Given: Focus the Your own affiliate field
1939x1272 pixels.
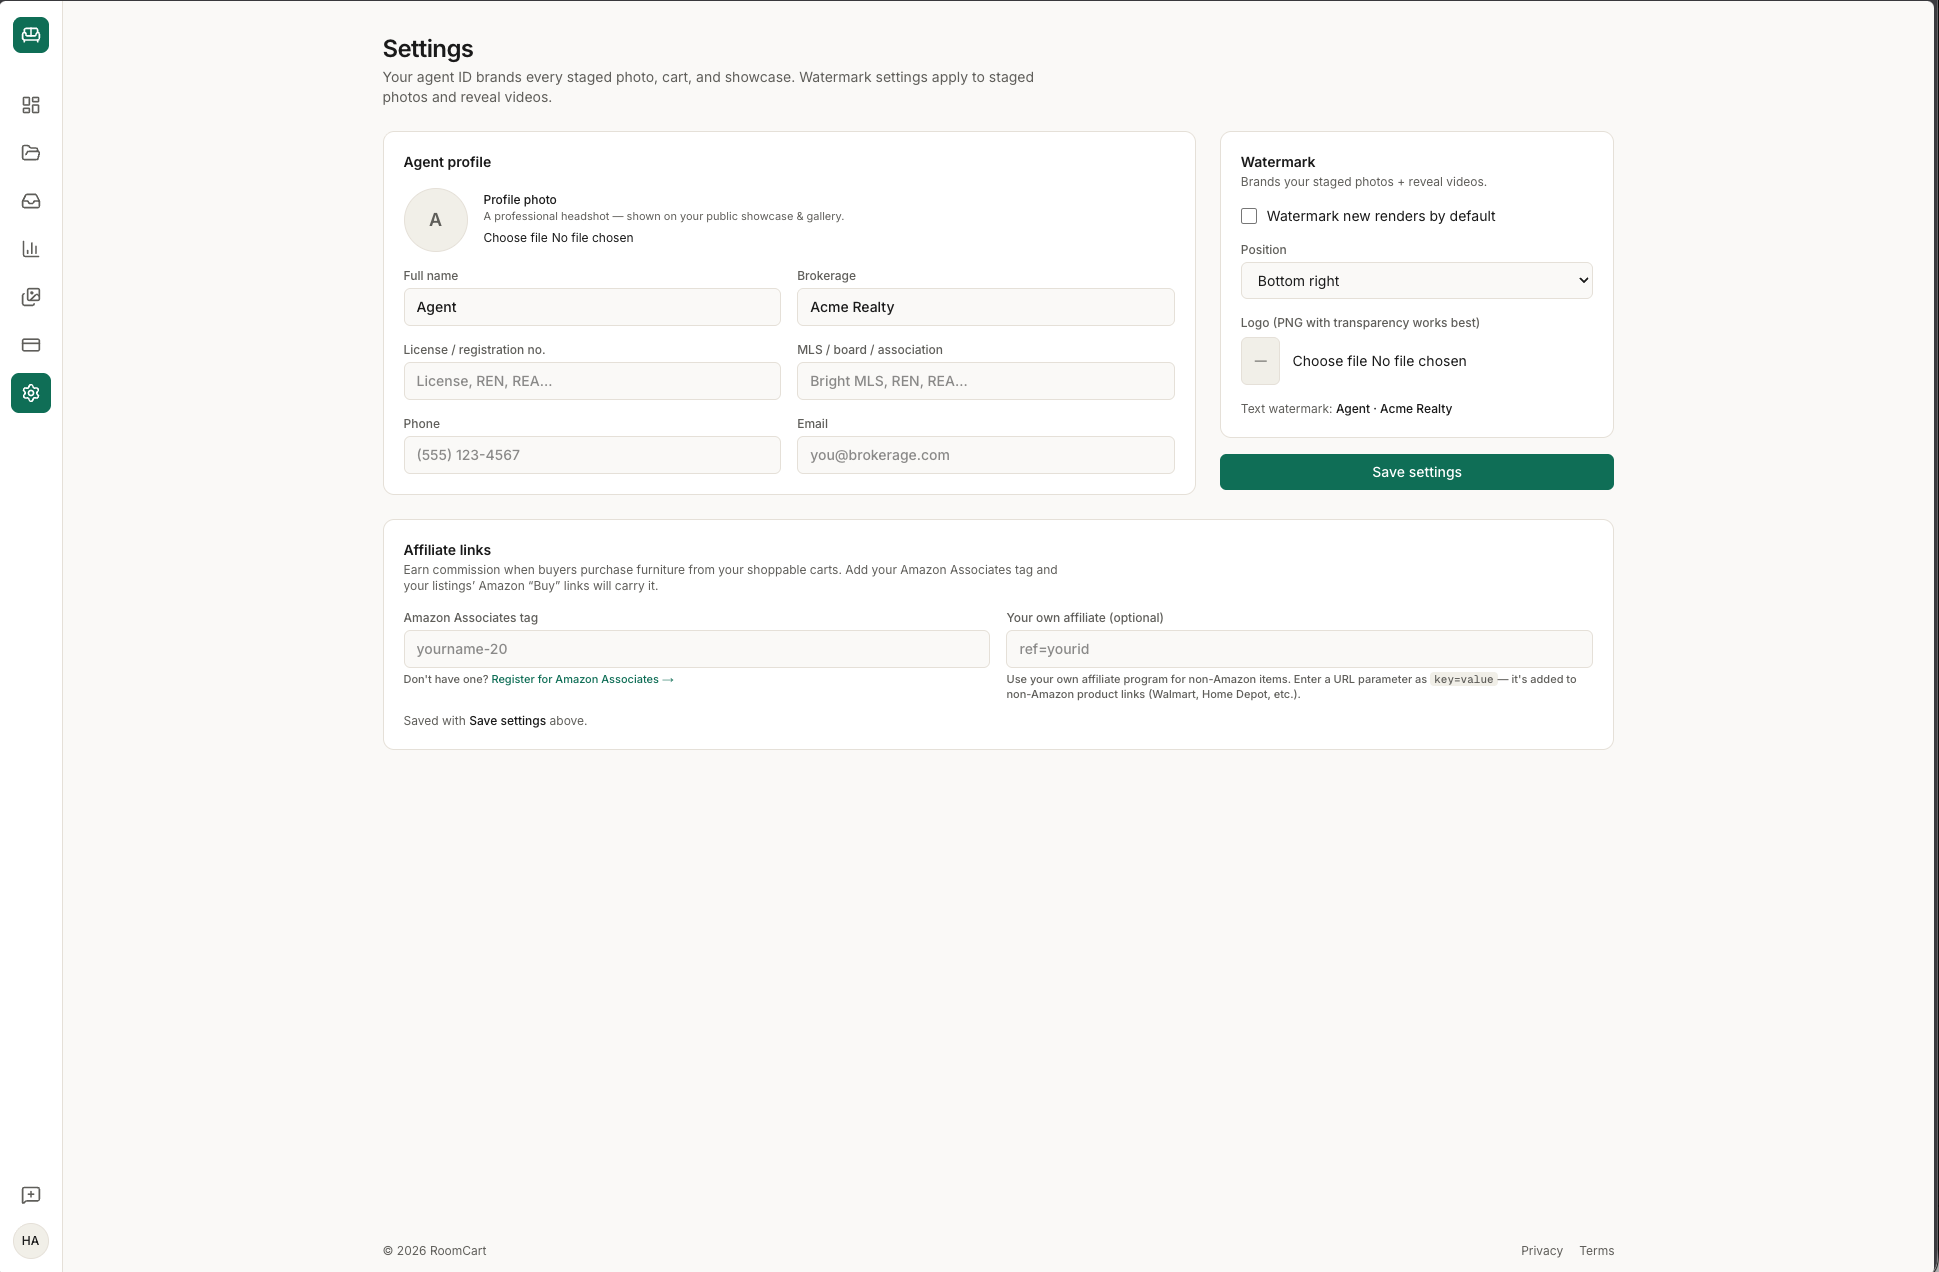Looking at the screenshot, I should point(1299,649).
